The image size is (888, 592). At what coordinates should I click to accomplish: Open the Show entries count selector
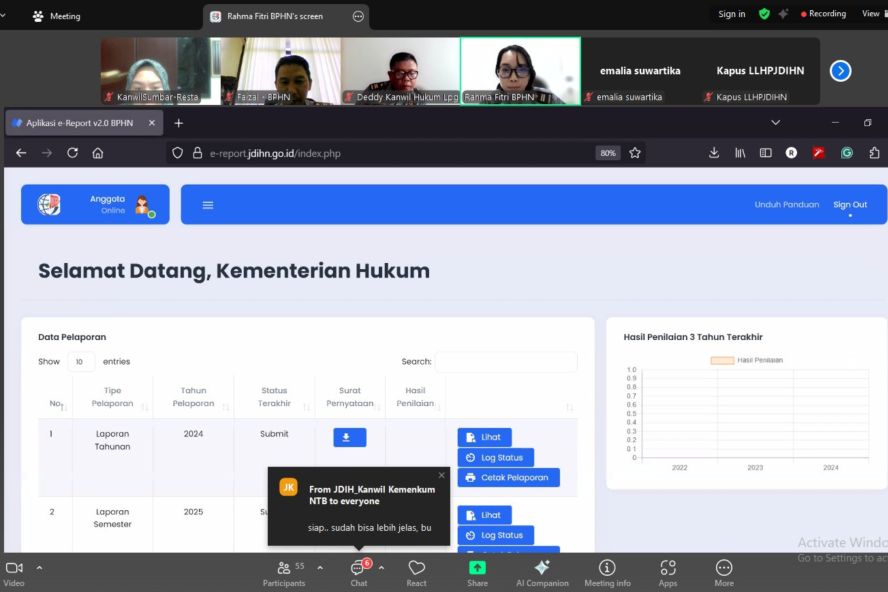[x=81, y=362]
